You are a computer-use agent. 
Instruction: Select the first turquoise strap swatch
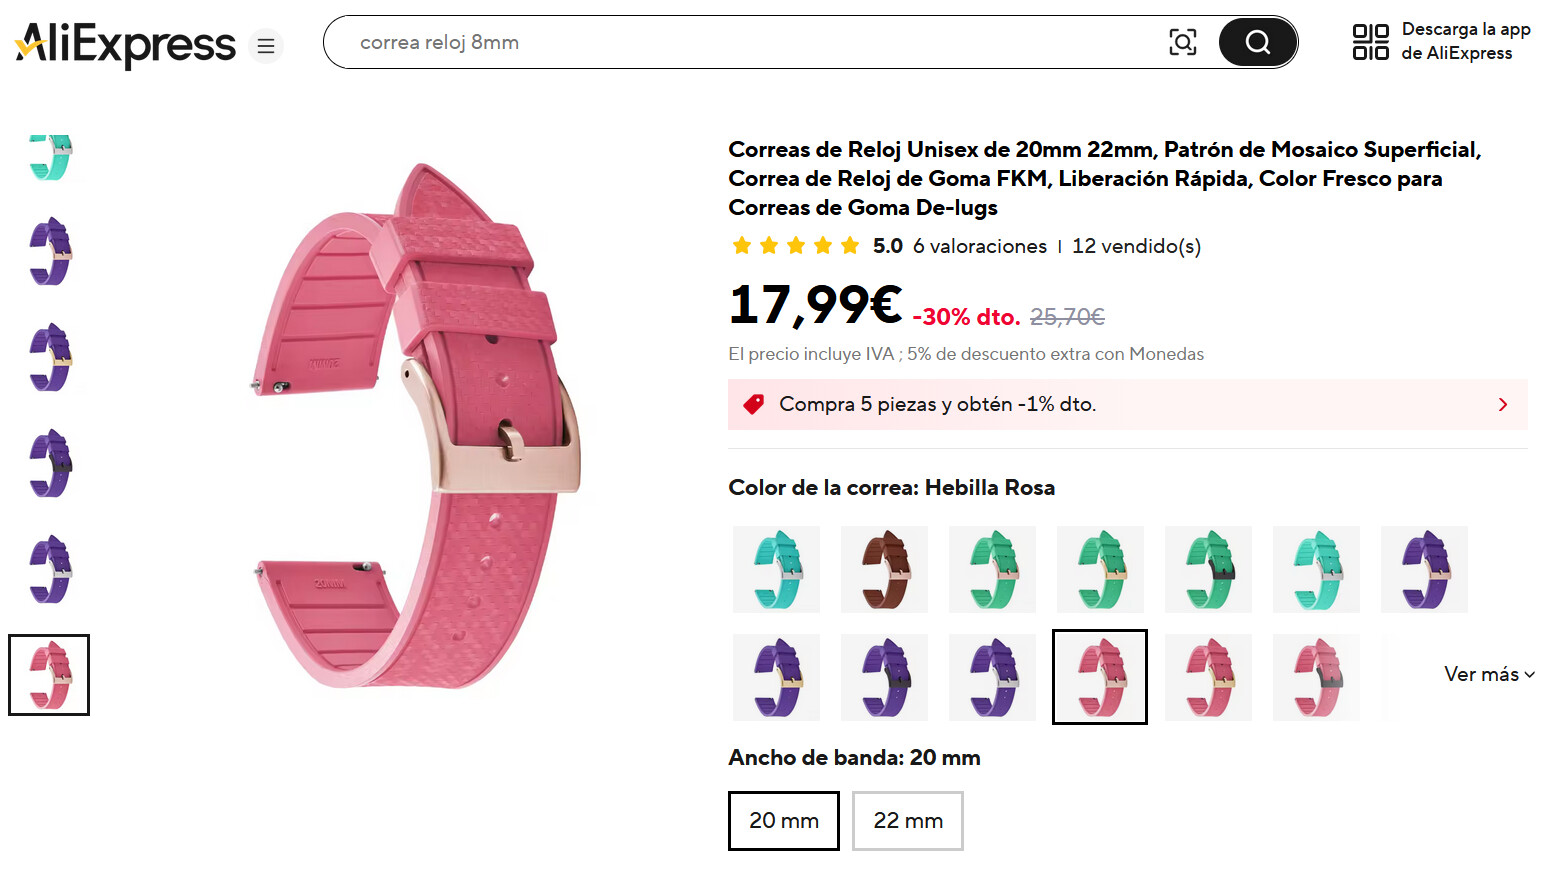pyautogui.click(x=776, y=569)
